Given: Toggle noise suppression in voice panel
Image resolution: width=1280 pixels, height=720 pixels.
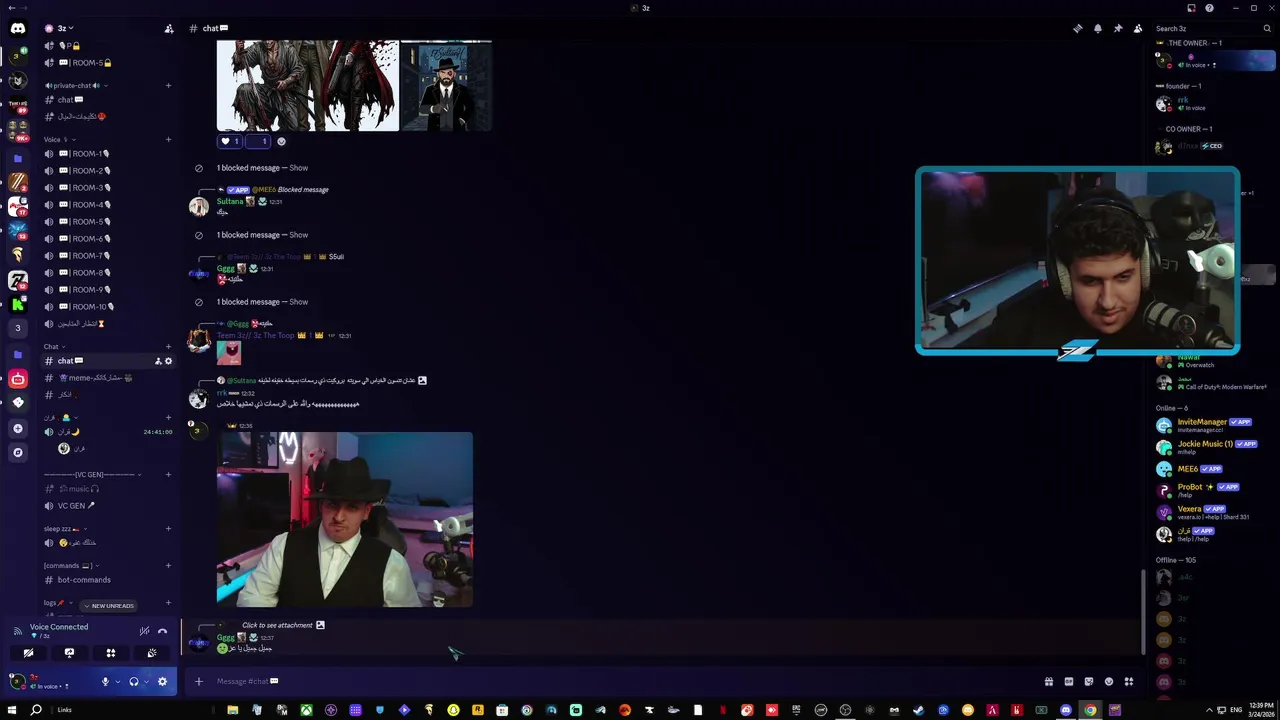Looking at the screenshot, I should pyautogui.click(x=145, y=631).
